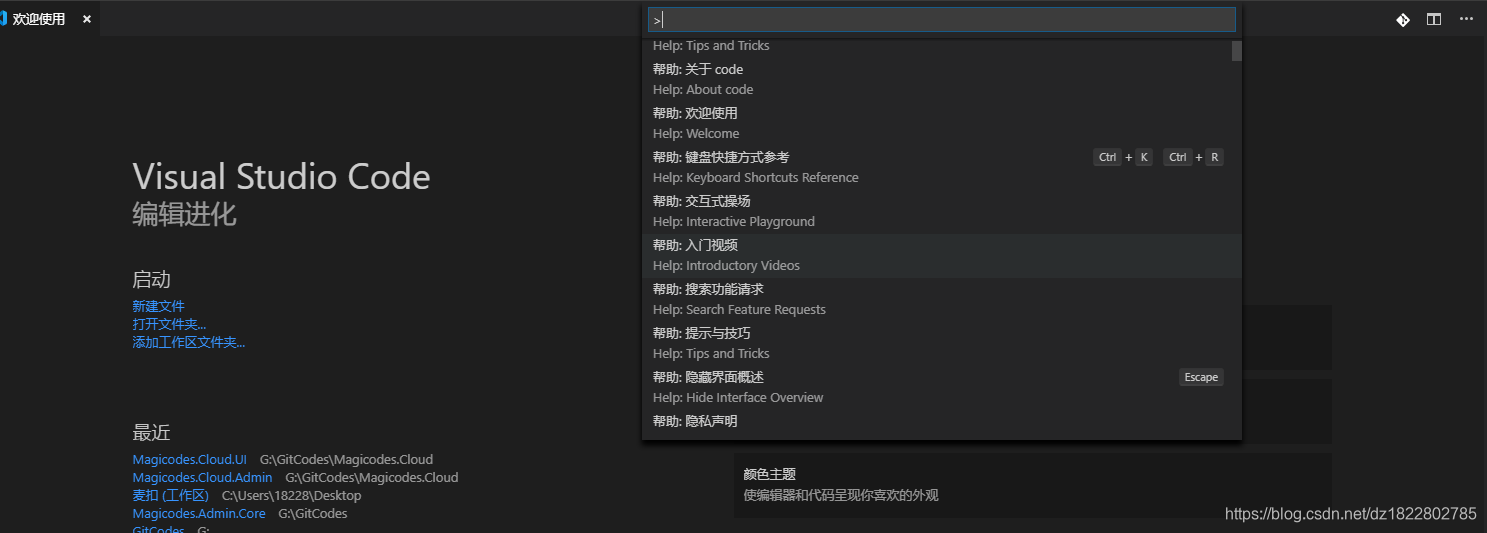Run command 帮助: 欢迎使用
1487x533 pixels.
[x=942, y=123]
